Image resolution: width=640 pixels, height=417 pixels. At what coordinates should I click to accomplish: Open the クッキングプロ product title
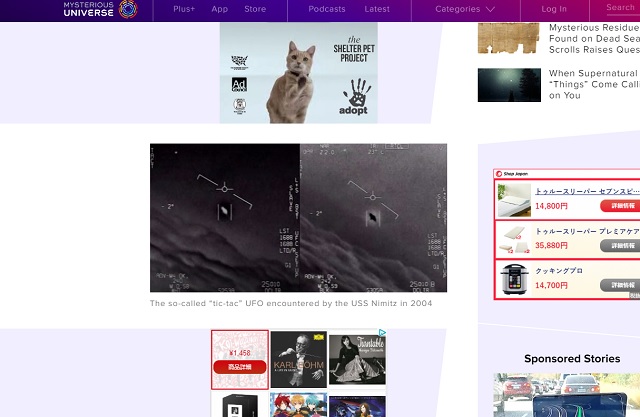click(x=559, y=271)
